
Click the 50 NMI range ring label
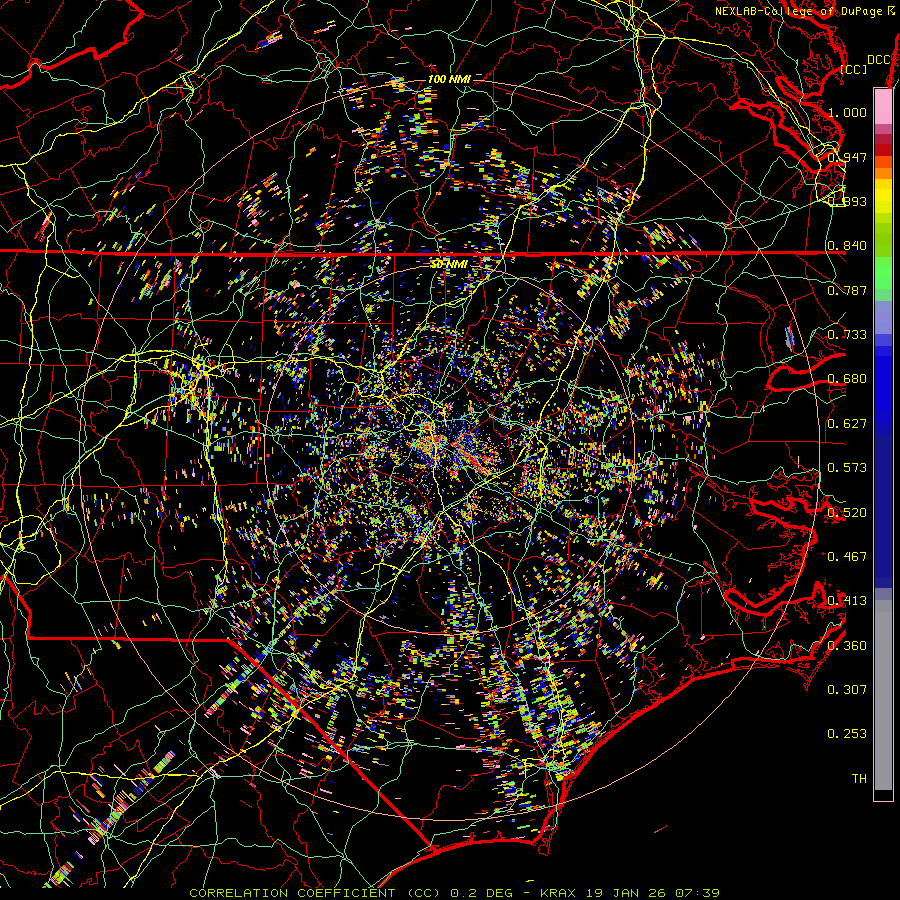pos(449,264)
